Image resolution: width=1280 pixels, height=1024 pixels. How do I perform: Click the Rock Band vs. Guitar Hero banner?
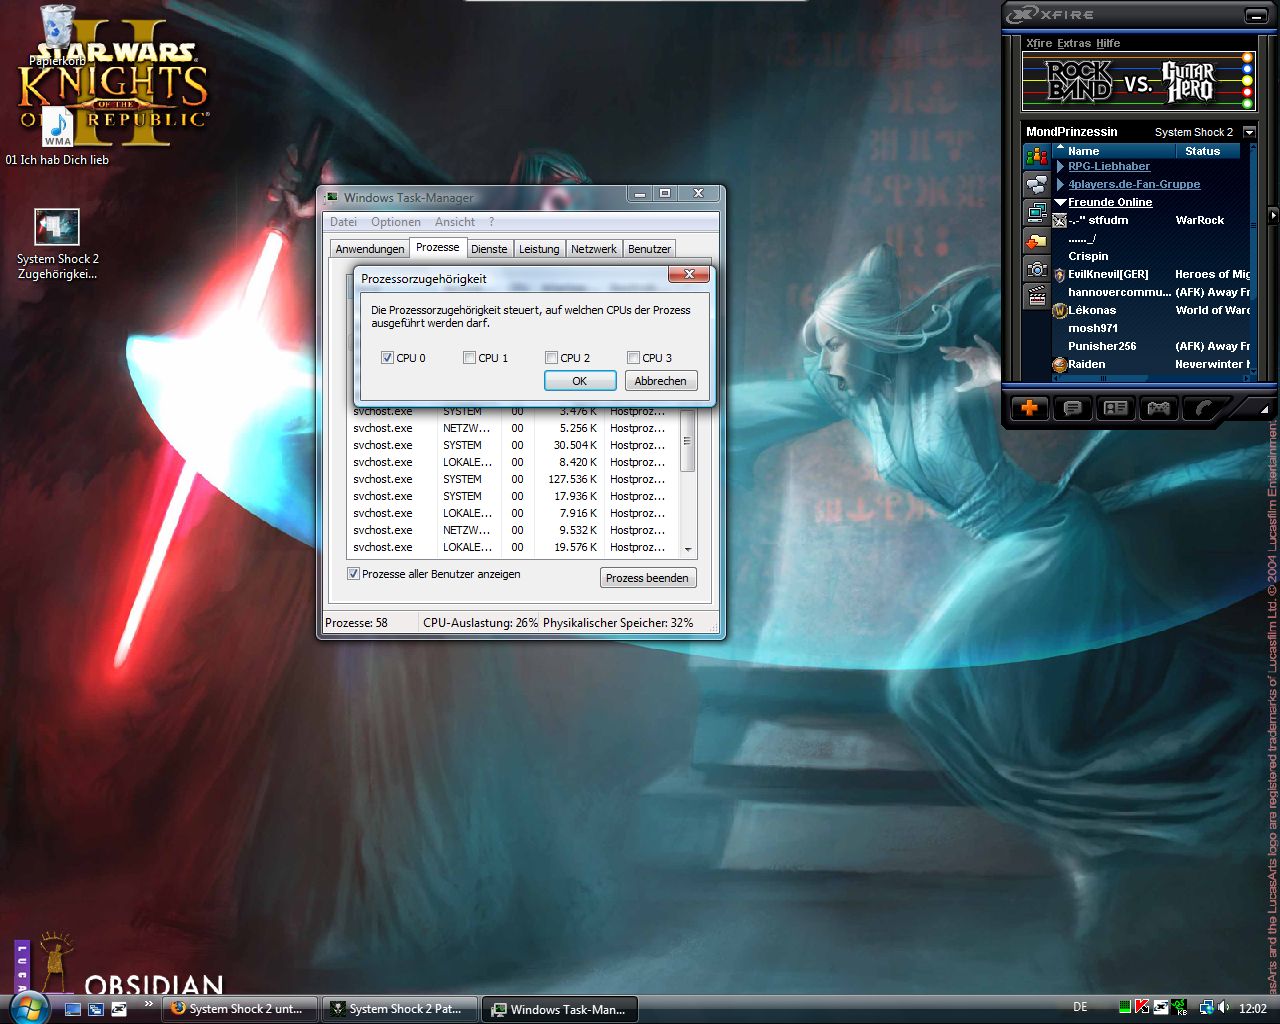coord(1138,82)
